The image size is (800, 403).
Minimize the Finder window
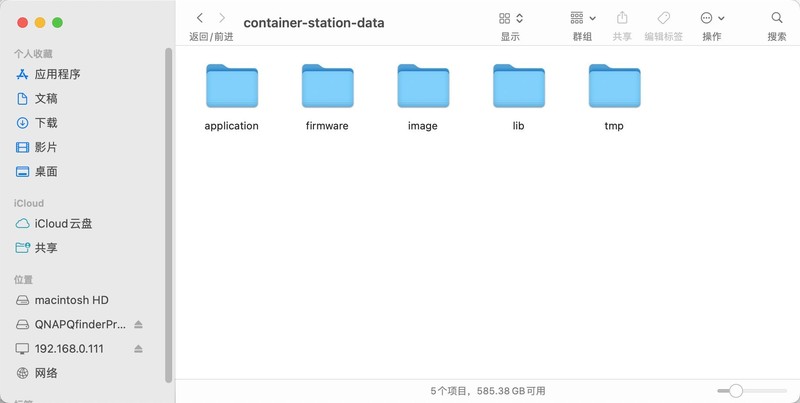coord(40,22)
